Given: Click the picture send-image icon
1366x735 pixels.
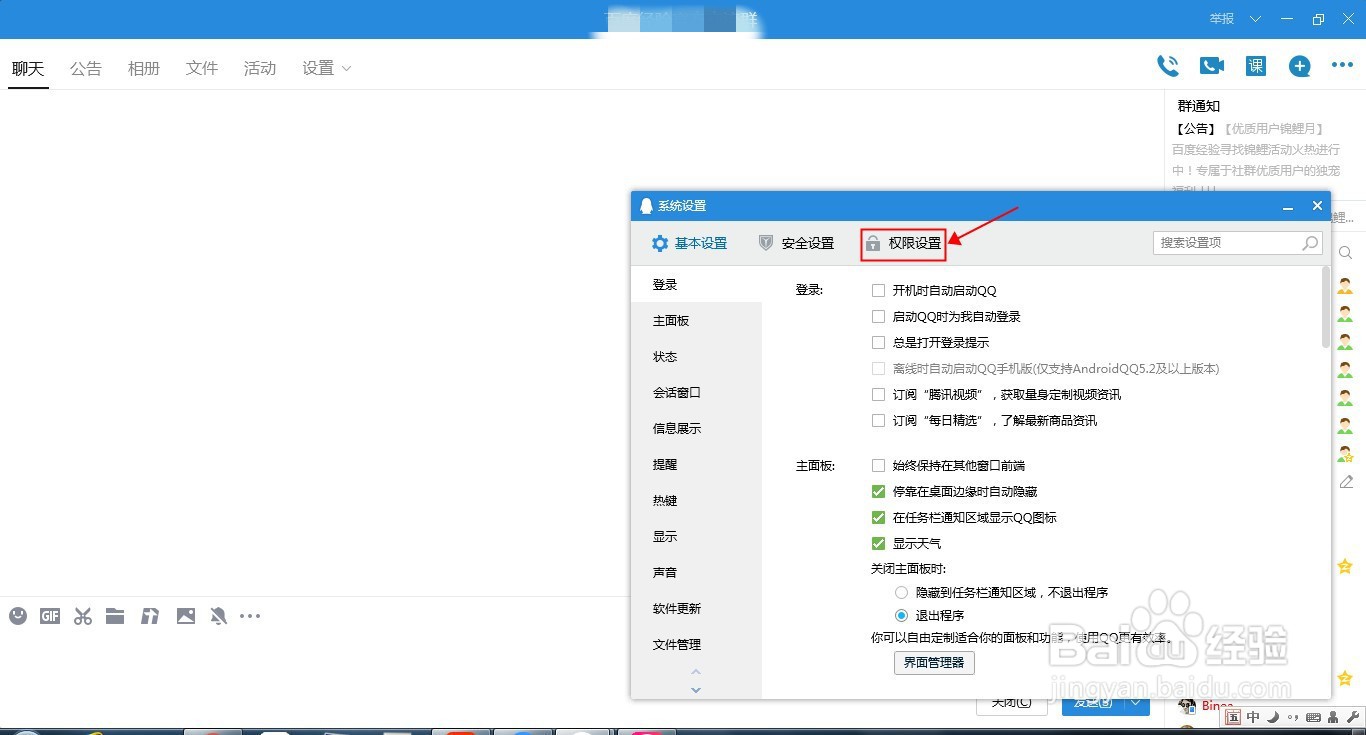Looking at the screenshot, I should pos(186,616).
